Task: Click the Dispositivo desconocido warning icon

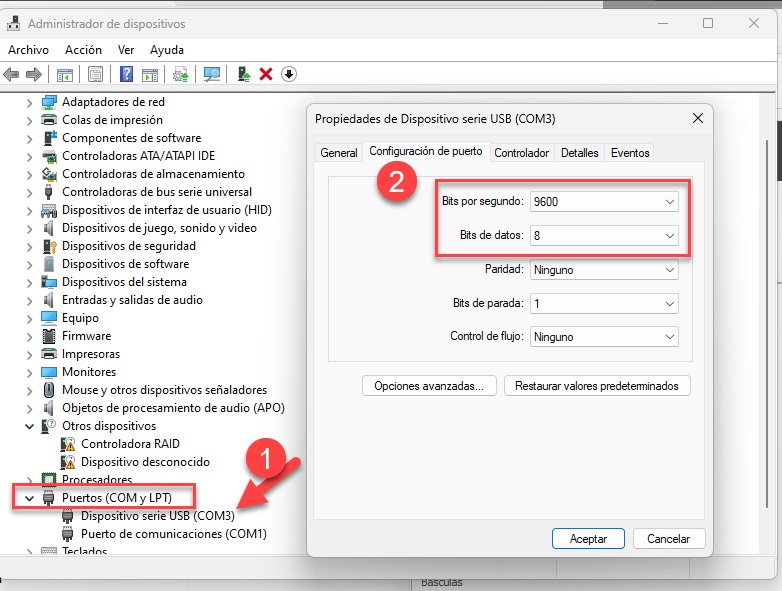Action: pos(67,462)
